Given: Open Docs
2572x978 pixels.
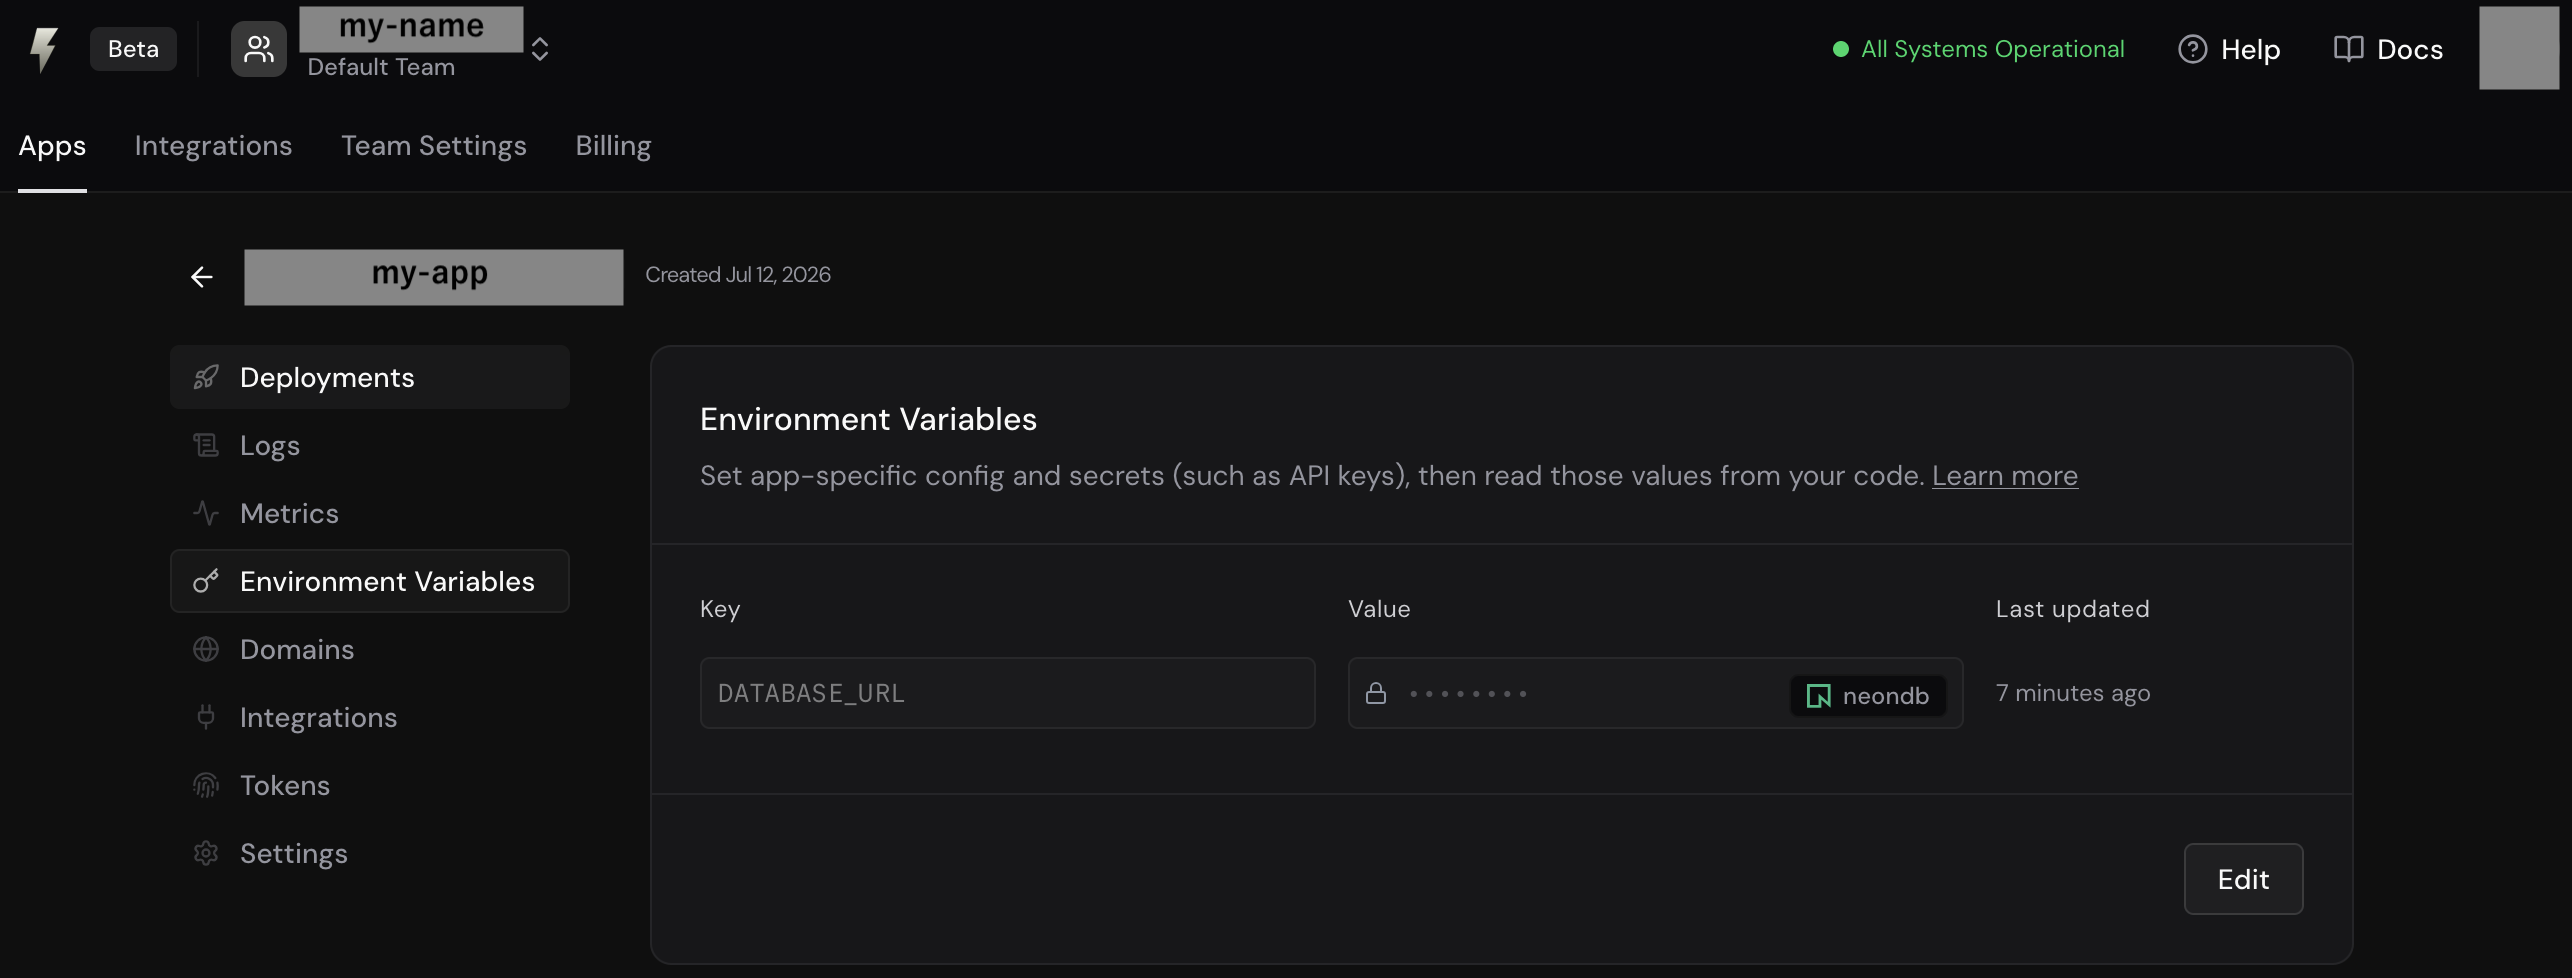Looking at the screenshot, I should pos(2388,49).
